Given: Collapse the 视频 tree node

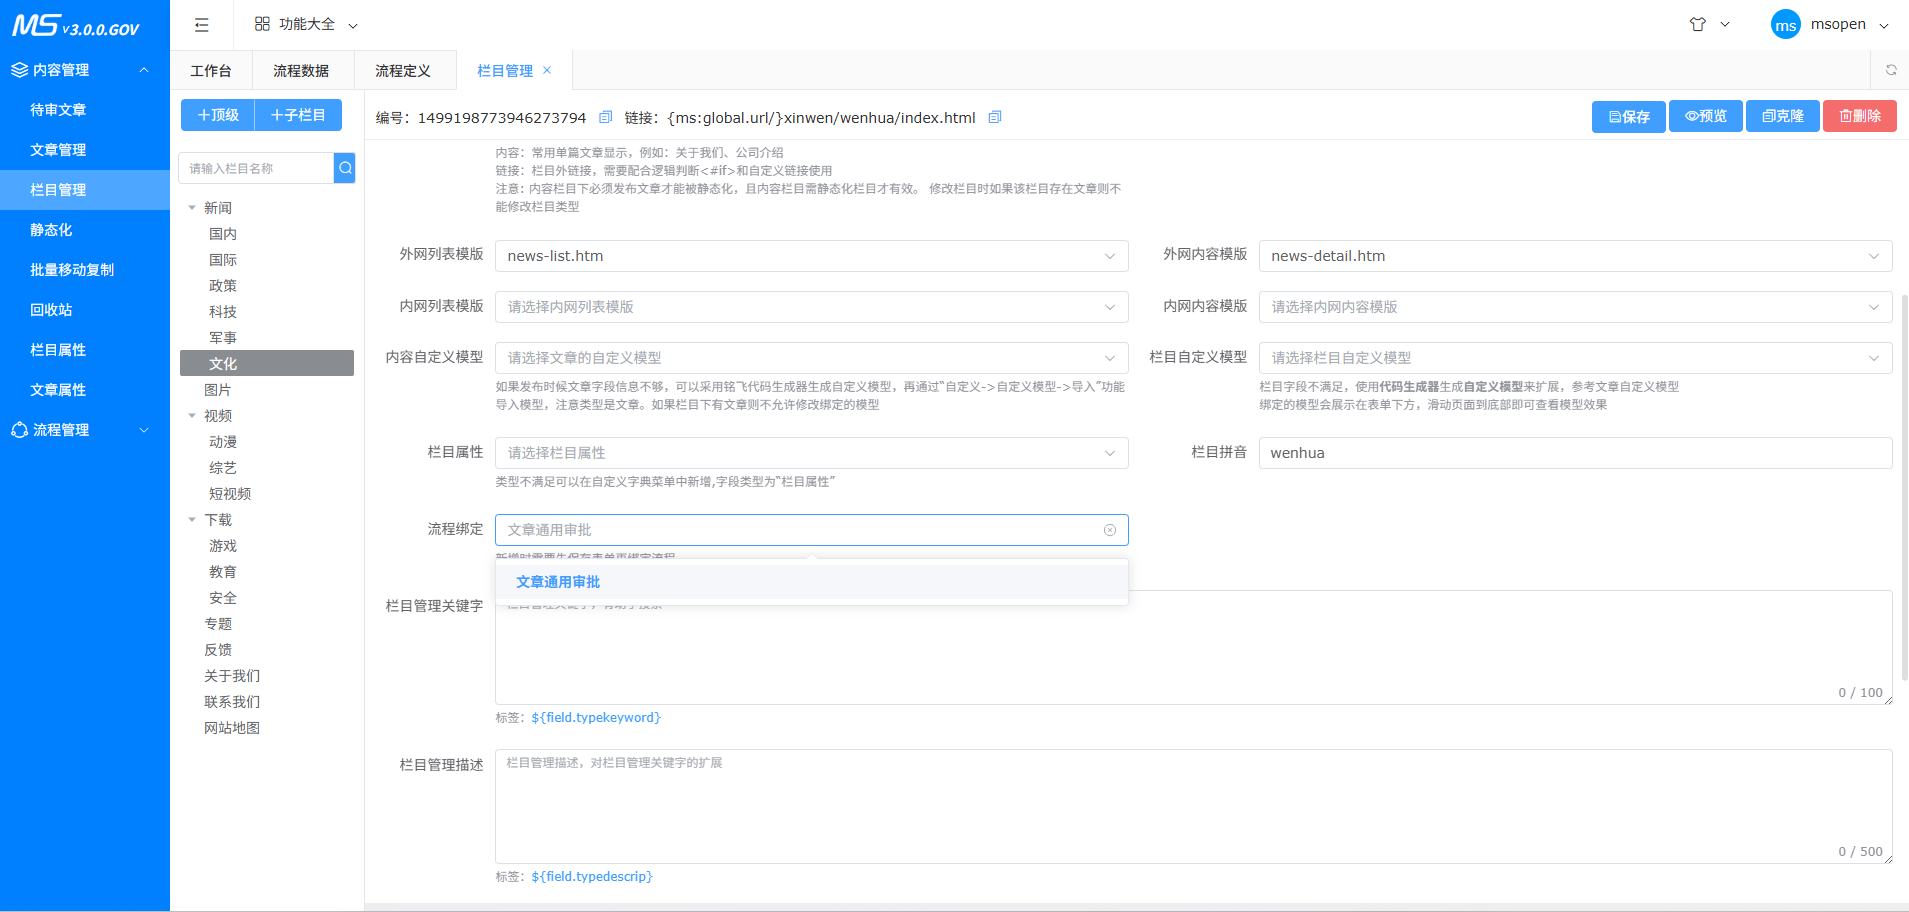Looking at the screenshot, I should tap(192, 416).
